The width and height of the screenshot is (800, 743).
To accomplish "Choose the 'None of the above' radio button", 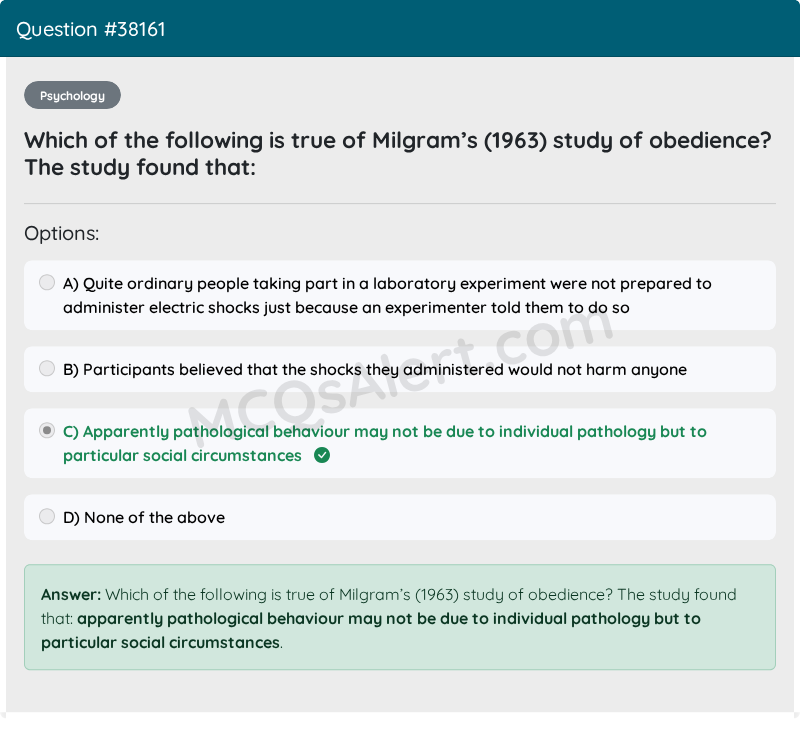I will pos(47,517).
